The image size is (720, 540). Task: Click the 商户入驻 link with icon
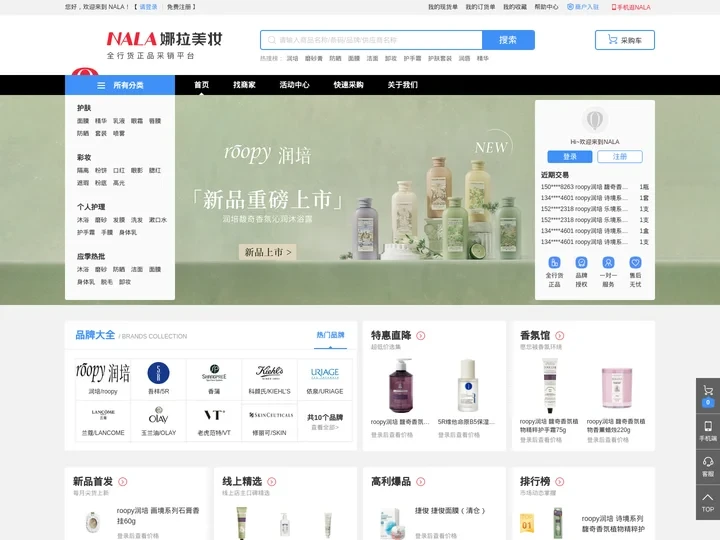click(583, 7)
